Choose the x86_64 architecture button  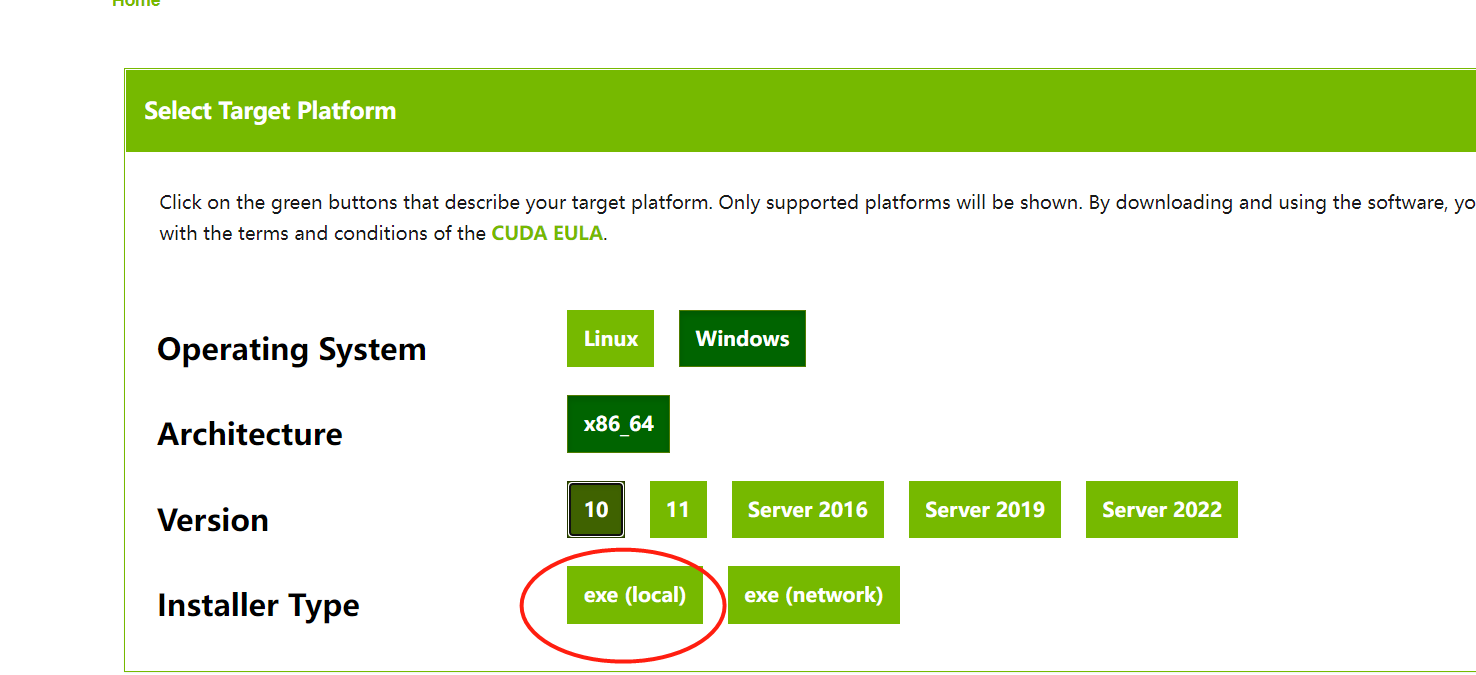[618, 424]
